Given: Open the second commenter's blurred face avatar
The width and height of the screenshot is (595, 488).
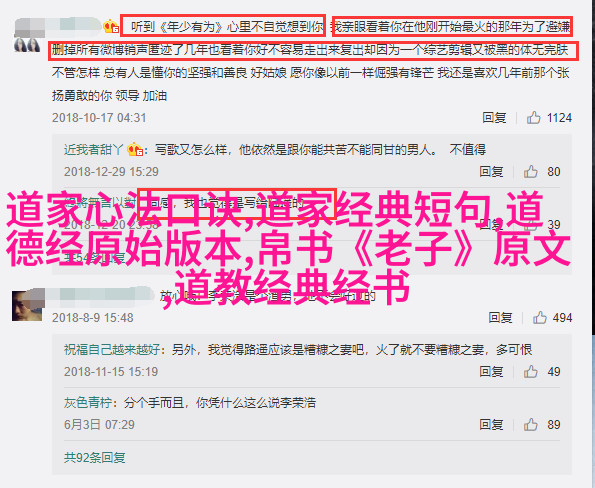Looking at the screenshot, I should pos(28,305).
